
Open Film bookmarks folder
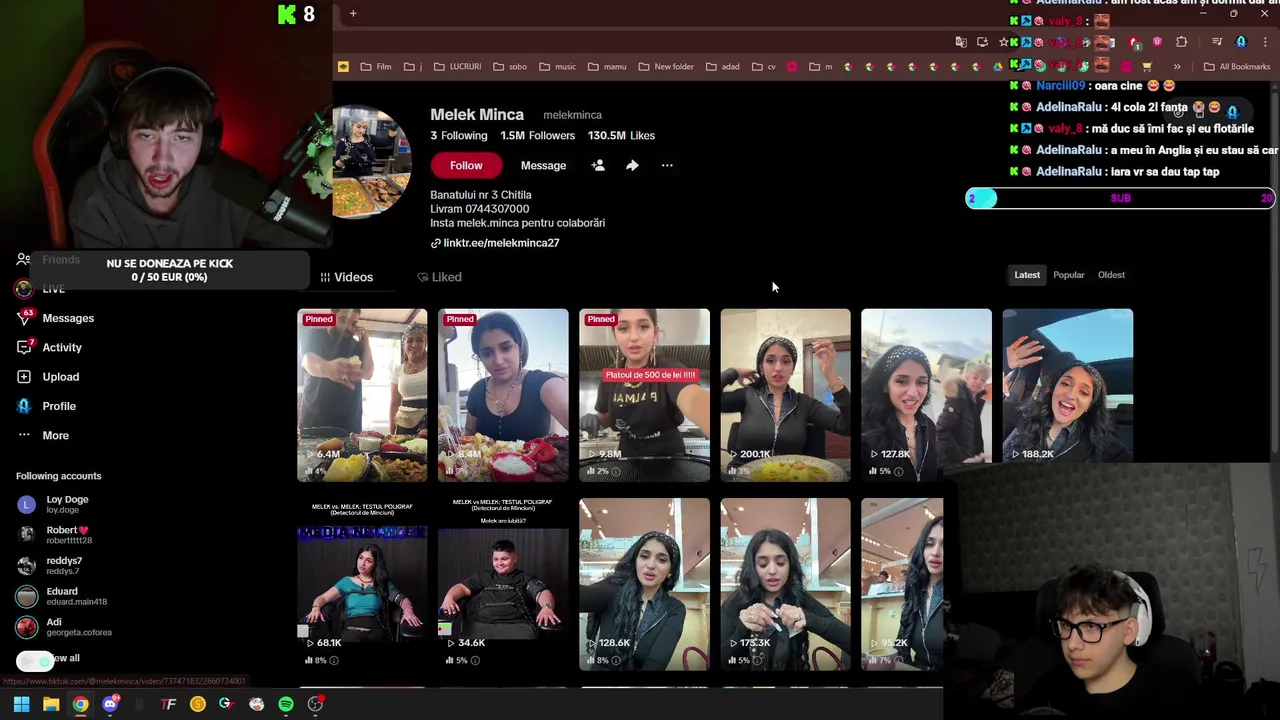pos(376,67)
